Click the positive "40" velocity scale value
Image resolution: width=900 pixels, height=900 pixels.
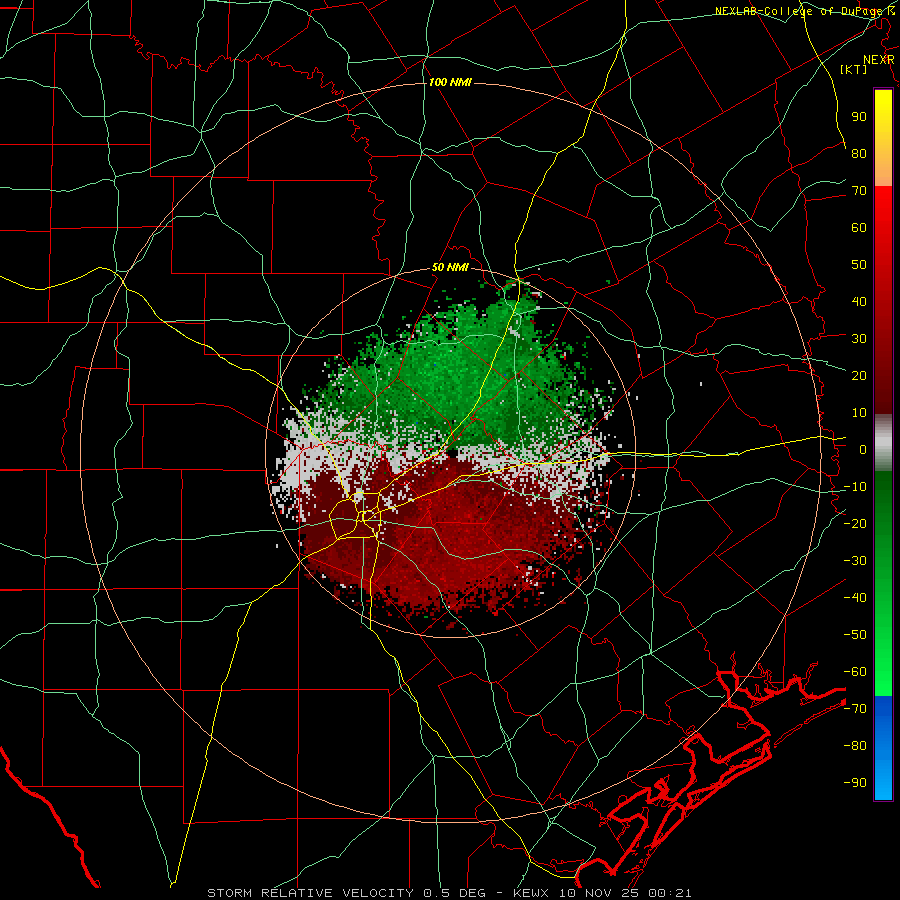coord(859,301)
